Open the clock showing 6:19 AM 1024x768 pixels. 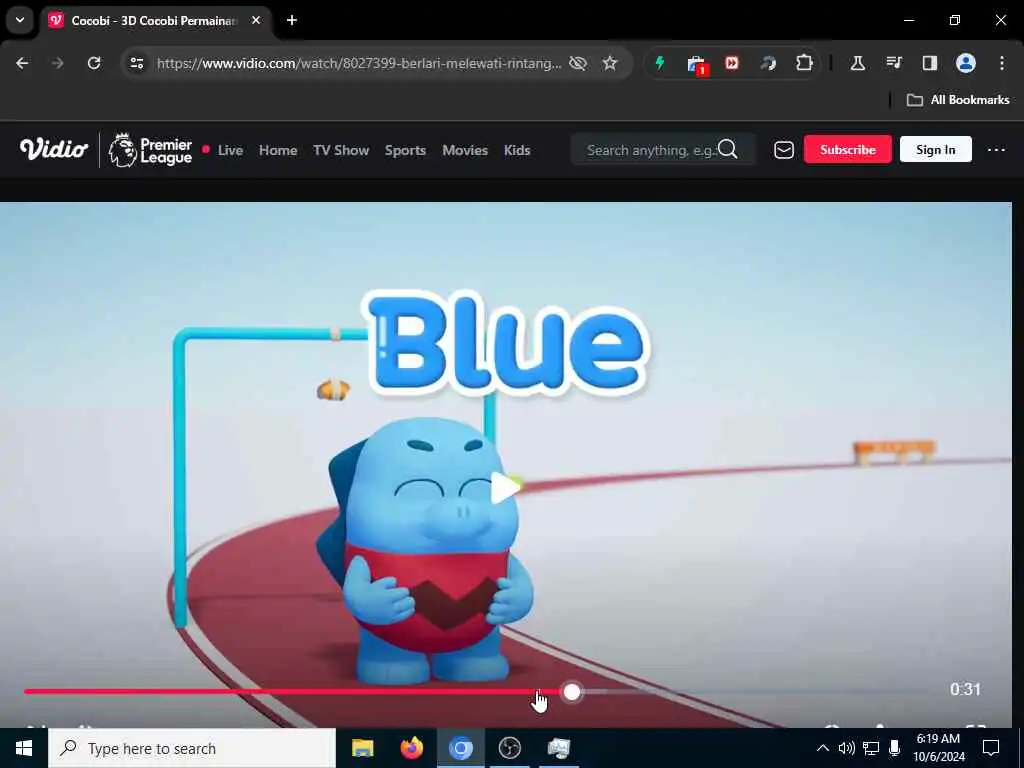click(x=938, y=748)
